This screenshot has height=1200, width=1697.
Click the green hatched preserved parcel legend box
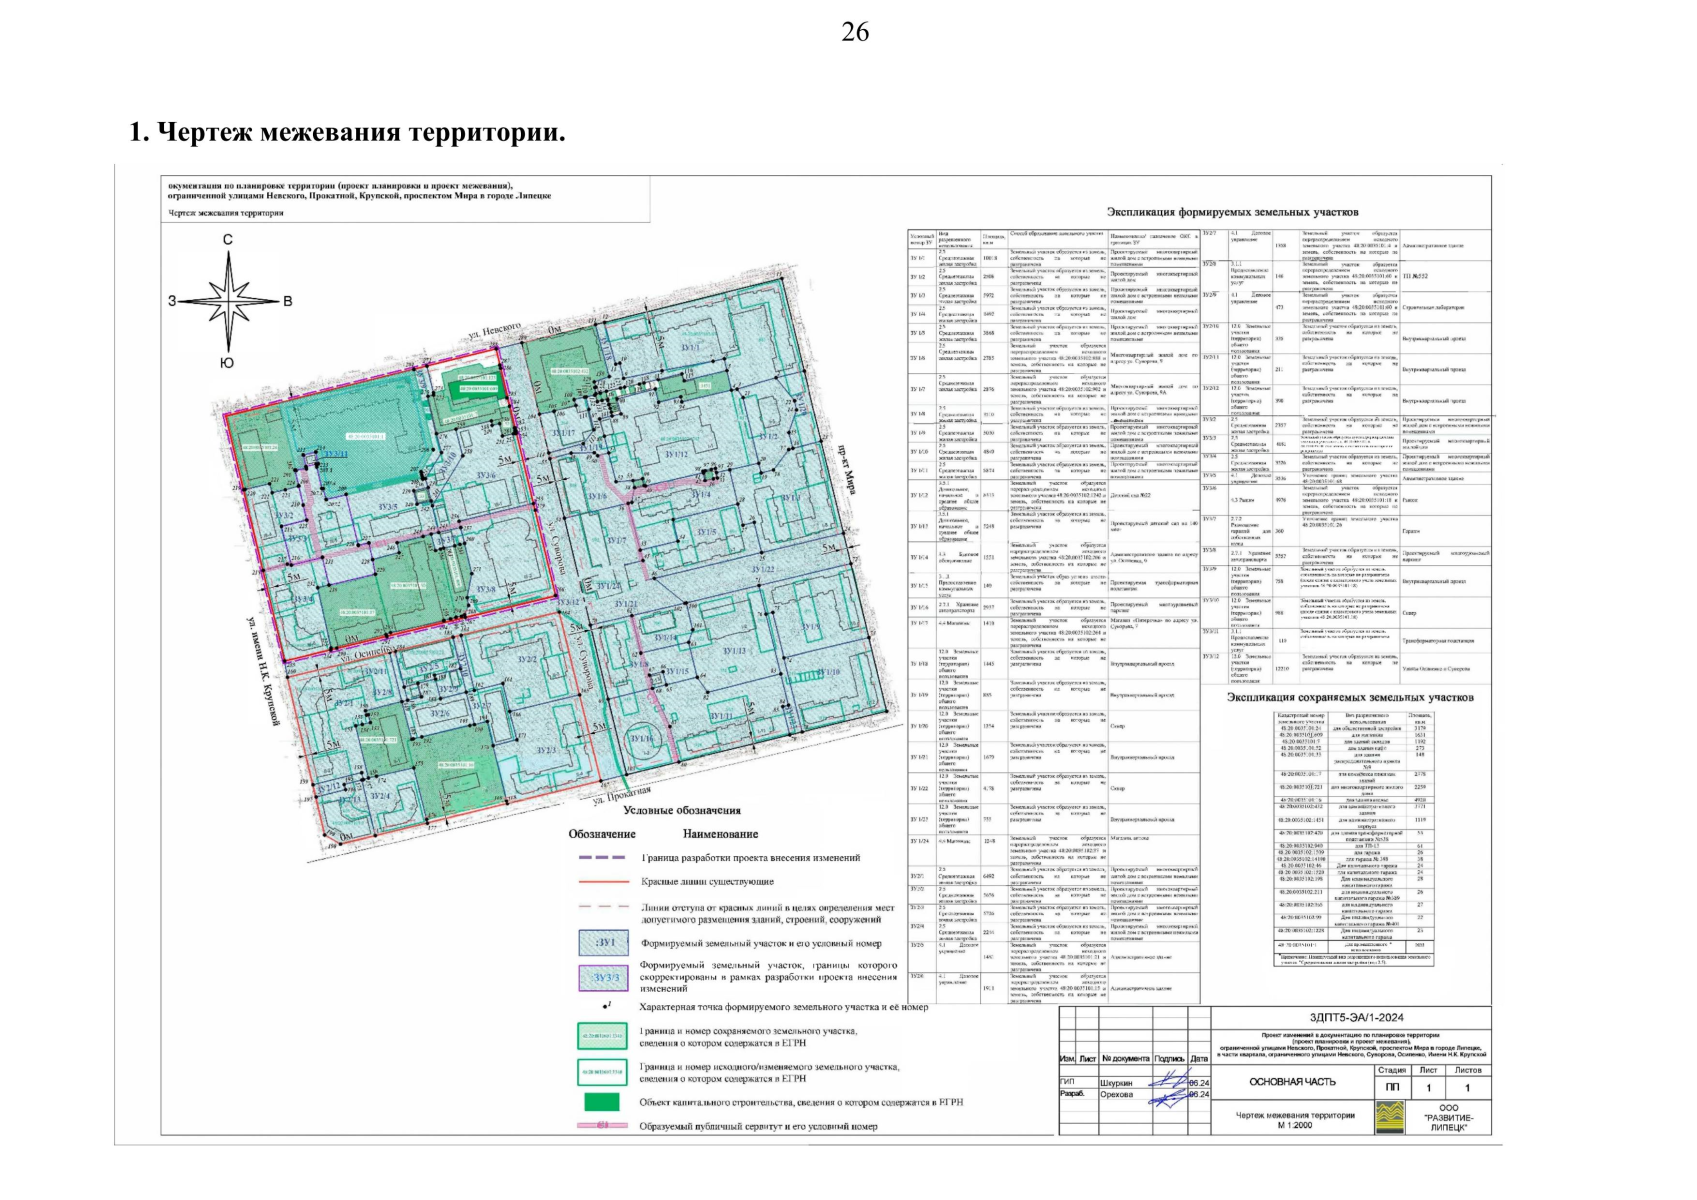603,1037
